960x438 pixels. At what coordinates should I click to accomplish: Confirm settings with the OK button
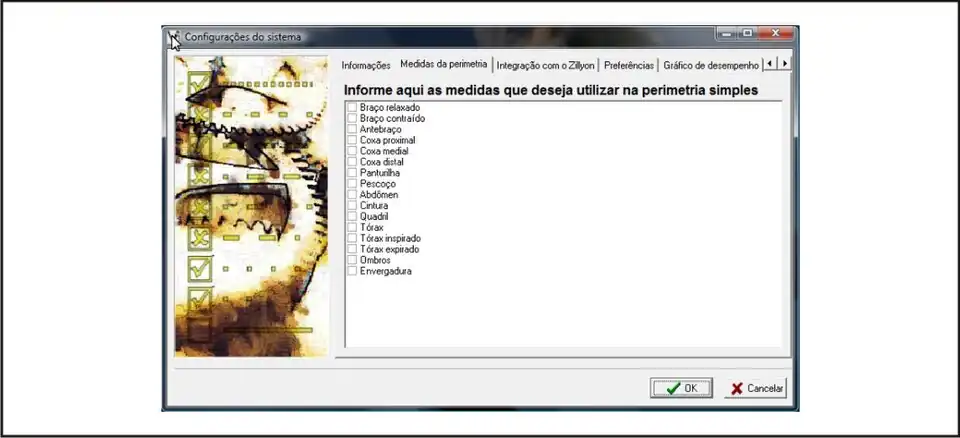[681, 388]
